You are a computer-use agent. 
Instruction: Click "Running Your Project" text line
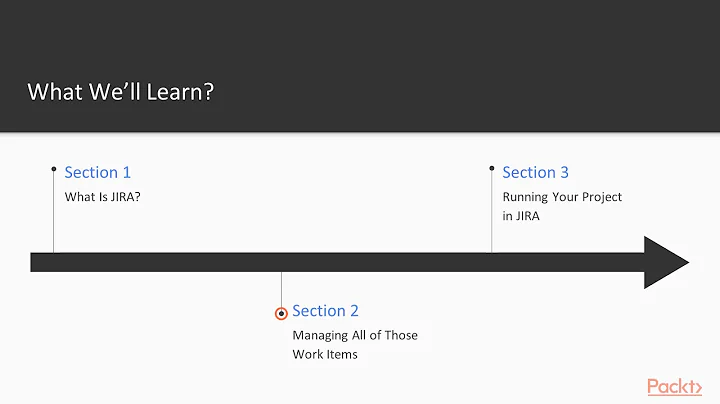pos(562,197)
